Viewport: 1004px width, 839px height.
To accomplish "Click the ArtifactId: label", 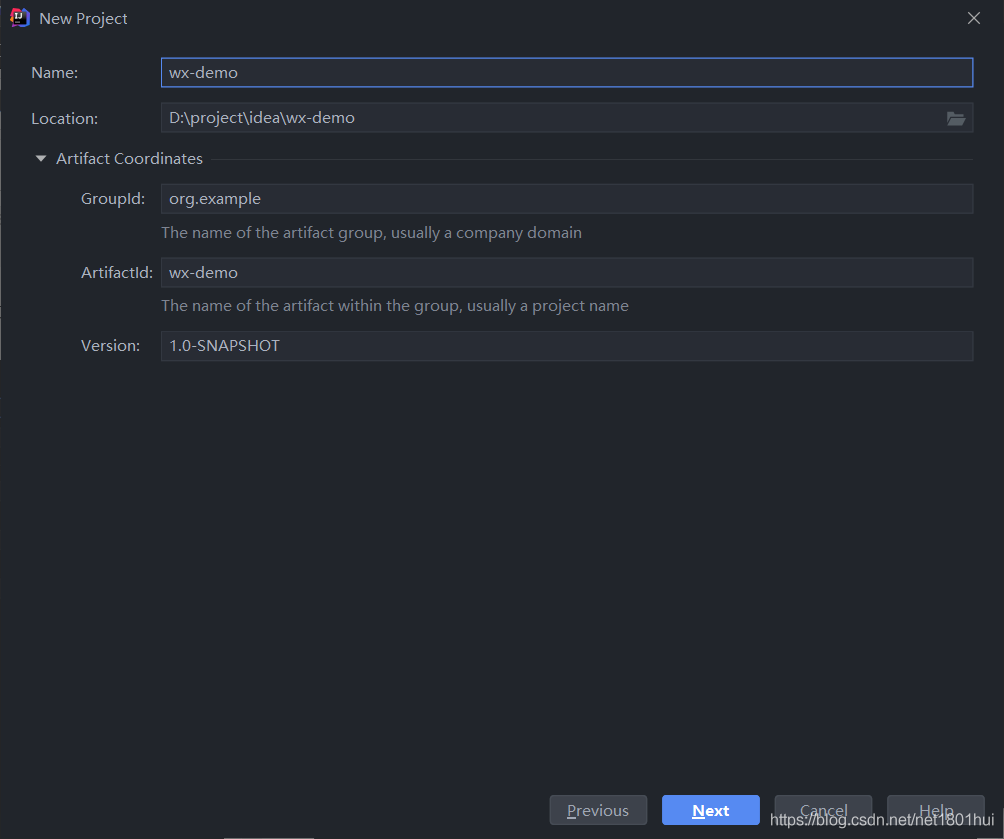I will (x=117, y=272).
